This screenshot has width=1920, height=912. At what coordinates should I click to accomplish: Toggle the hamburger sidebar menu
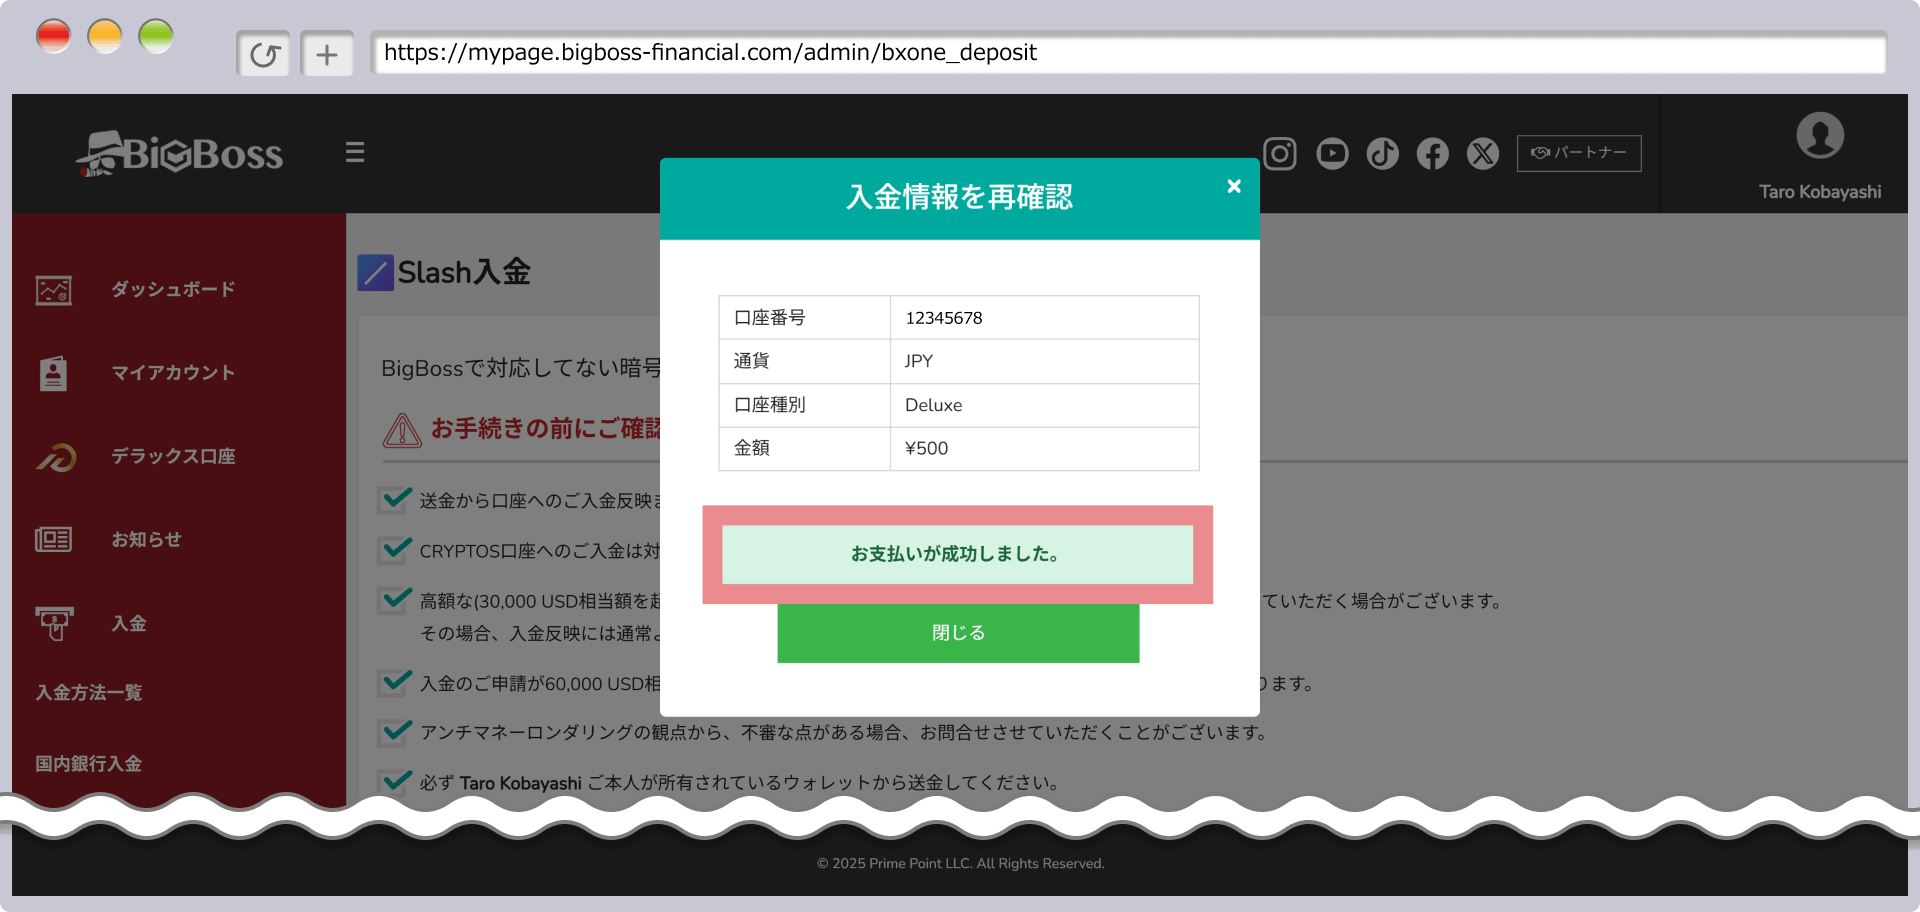pos(355,152)
